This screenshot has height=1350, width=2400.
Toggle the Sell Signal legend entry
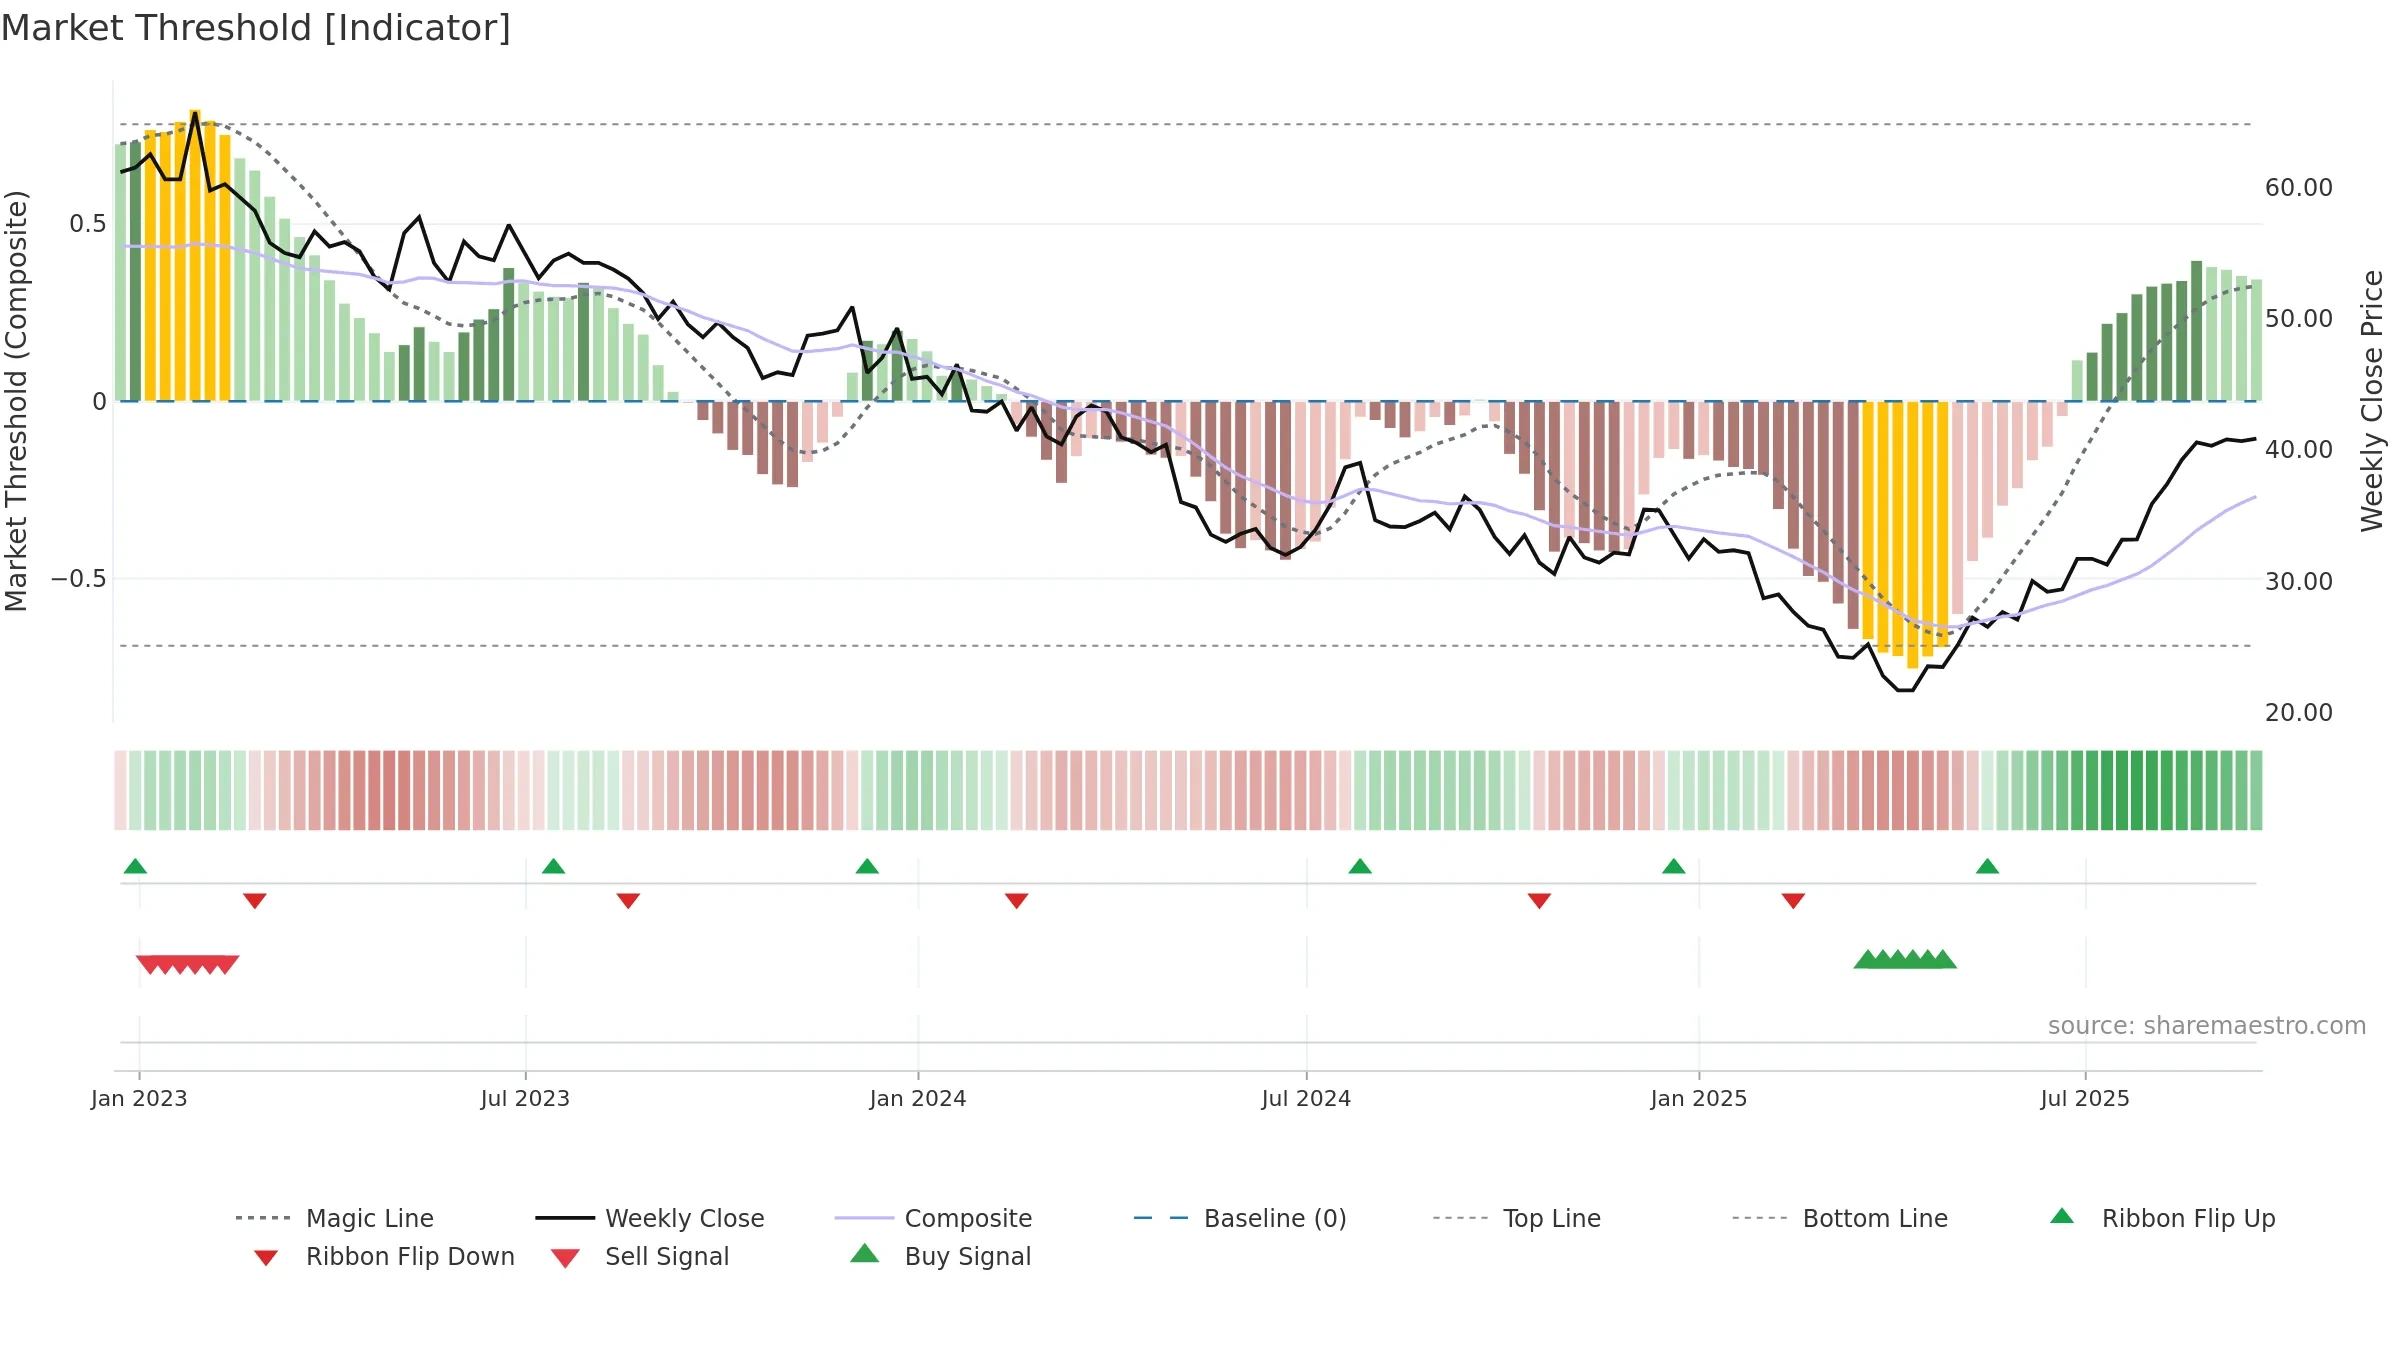pyautogui.click(x=640, y=1257)
